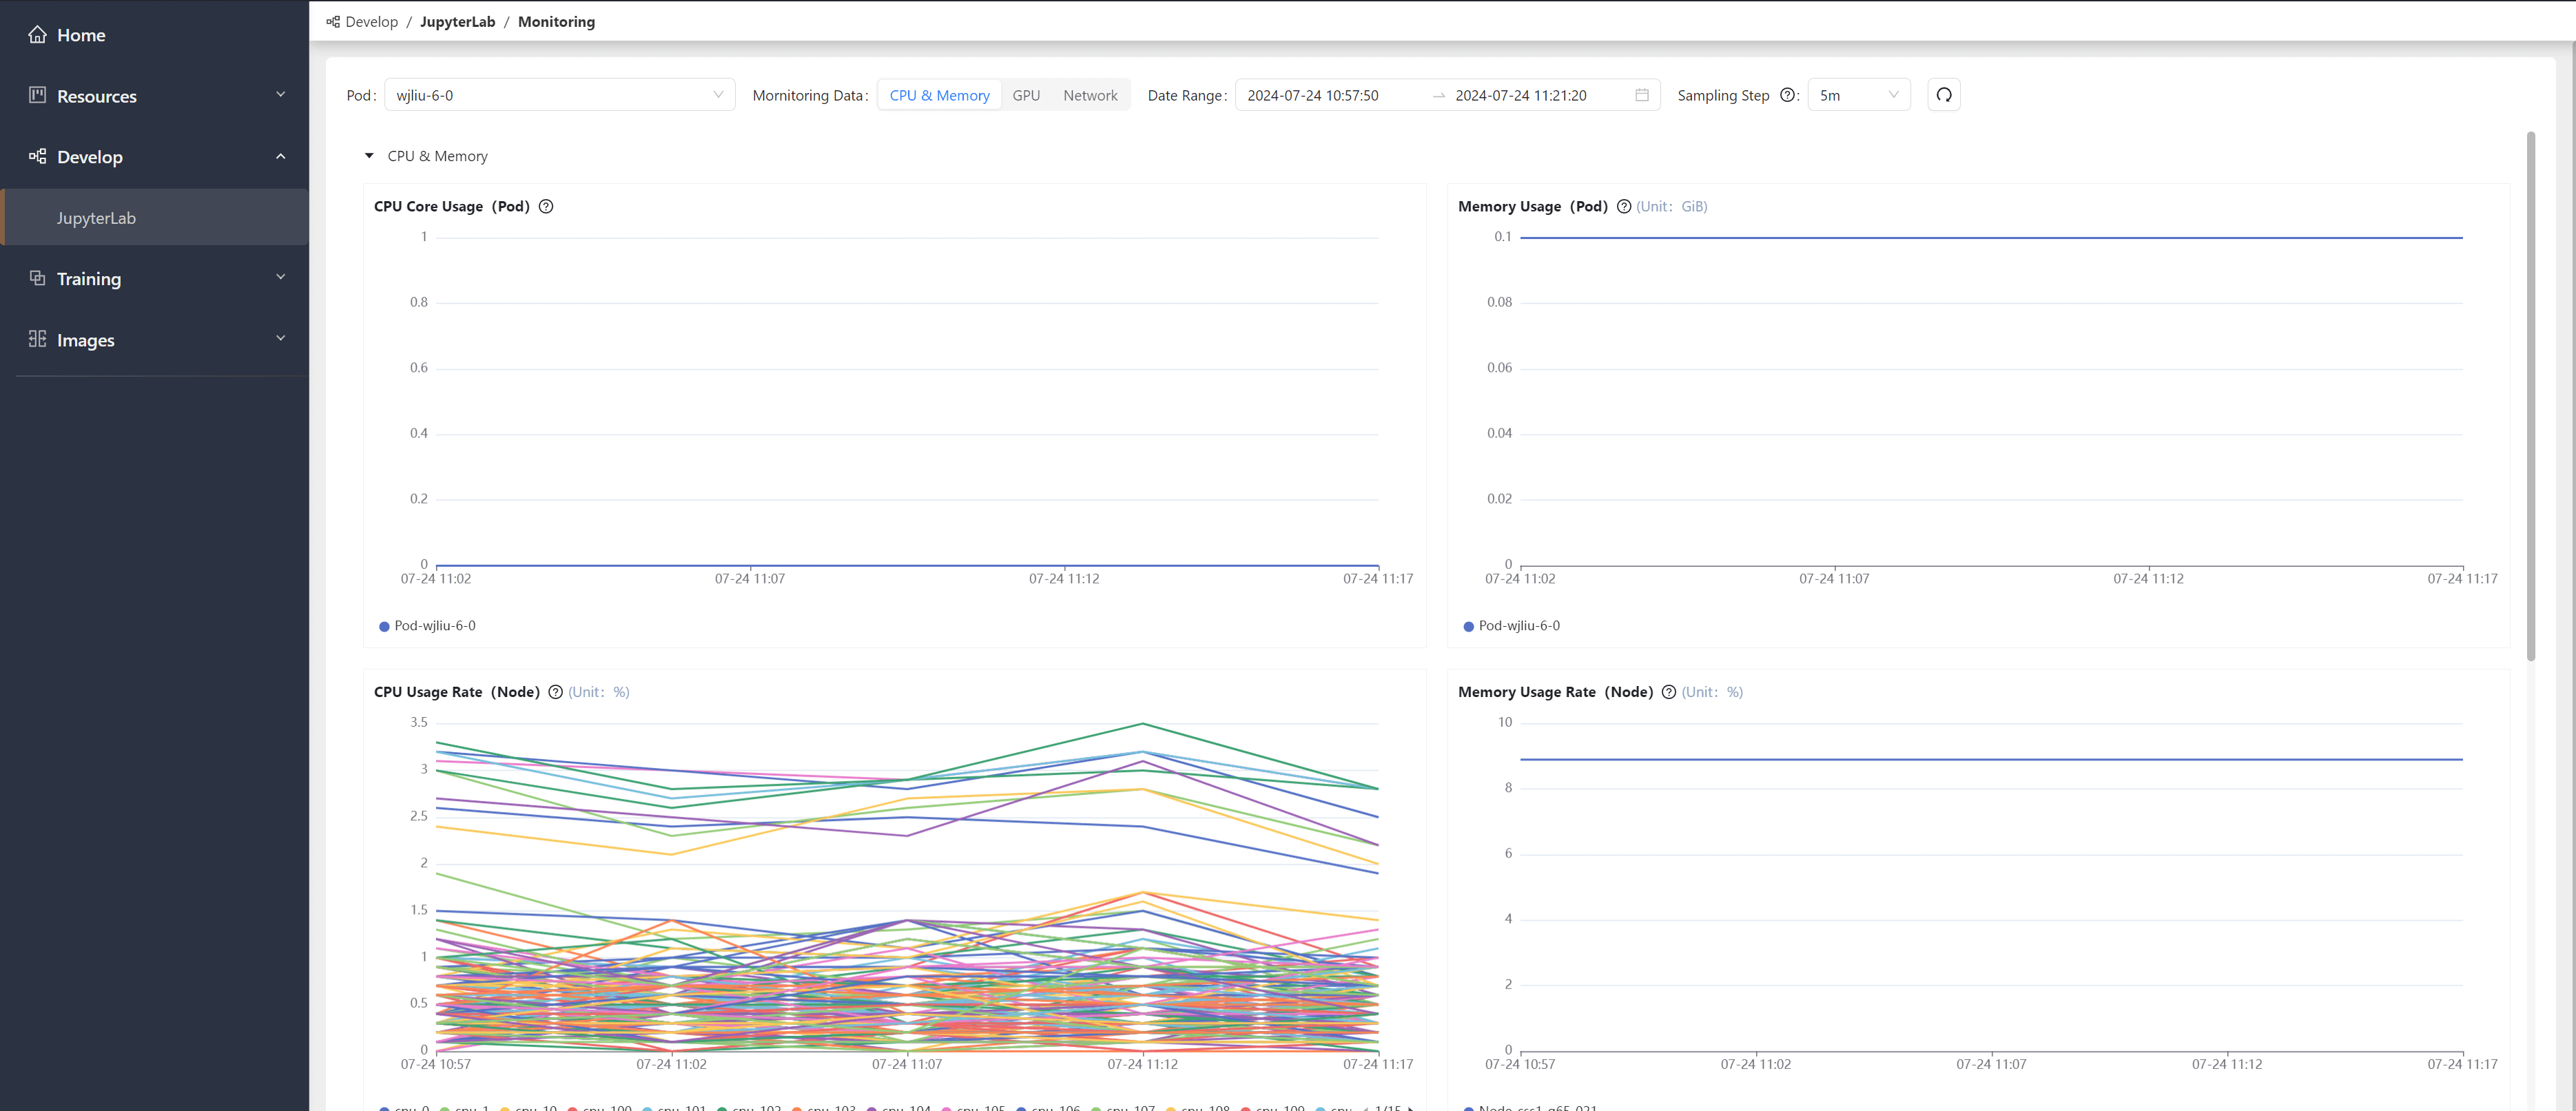Screen dimensions: 2576x1111
Task: Toggle Pod-wjliu-6-0 series in CPU Core Usage legend
Action: tap(427, 626)
